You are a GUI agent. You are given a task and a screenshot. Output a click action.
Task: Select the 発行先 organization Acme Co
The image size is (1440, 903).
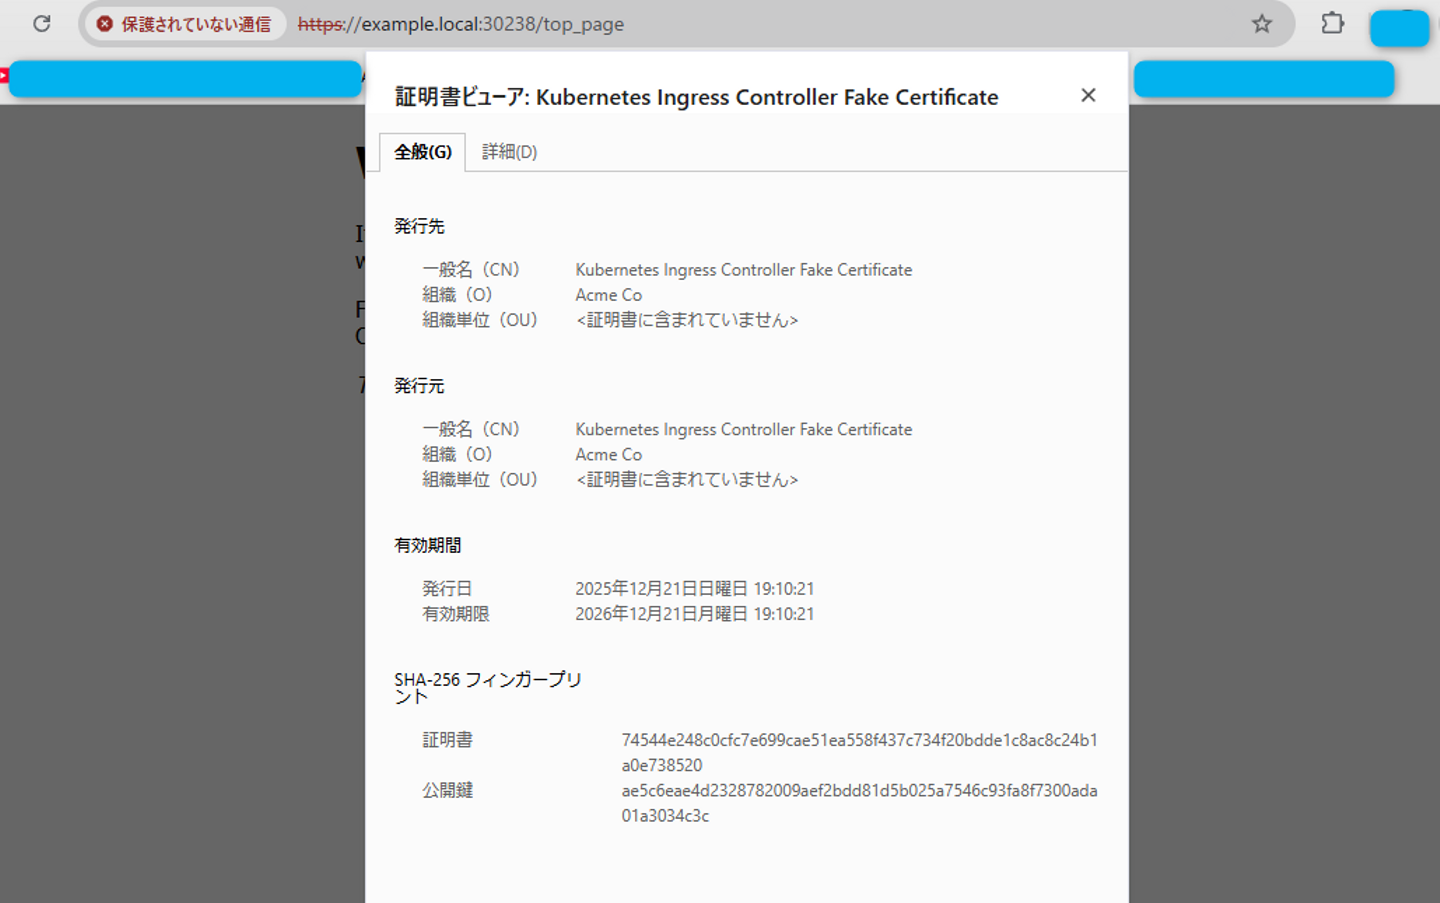608,295
